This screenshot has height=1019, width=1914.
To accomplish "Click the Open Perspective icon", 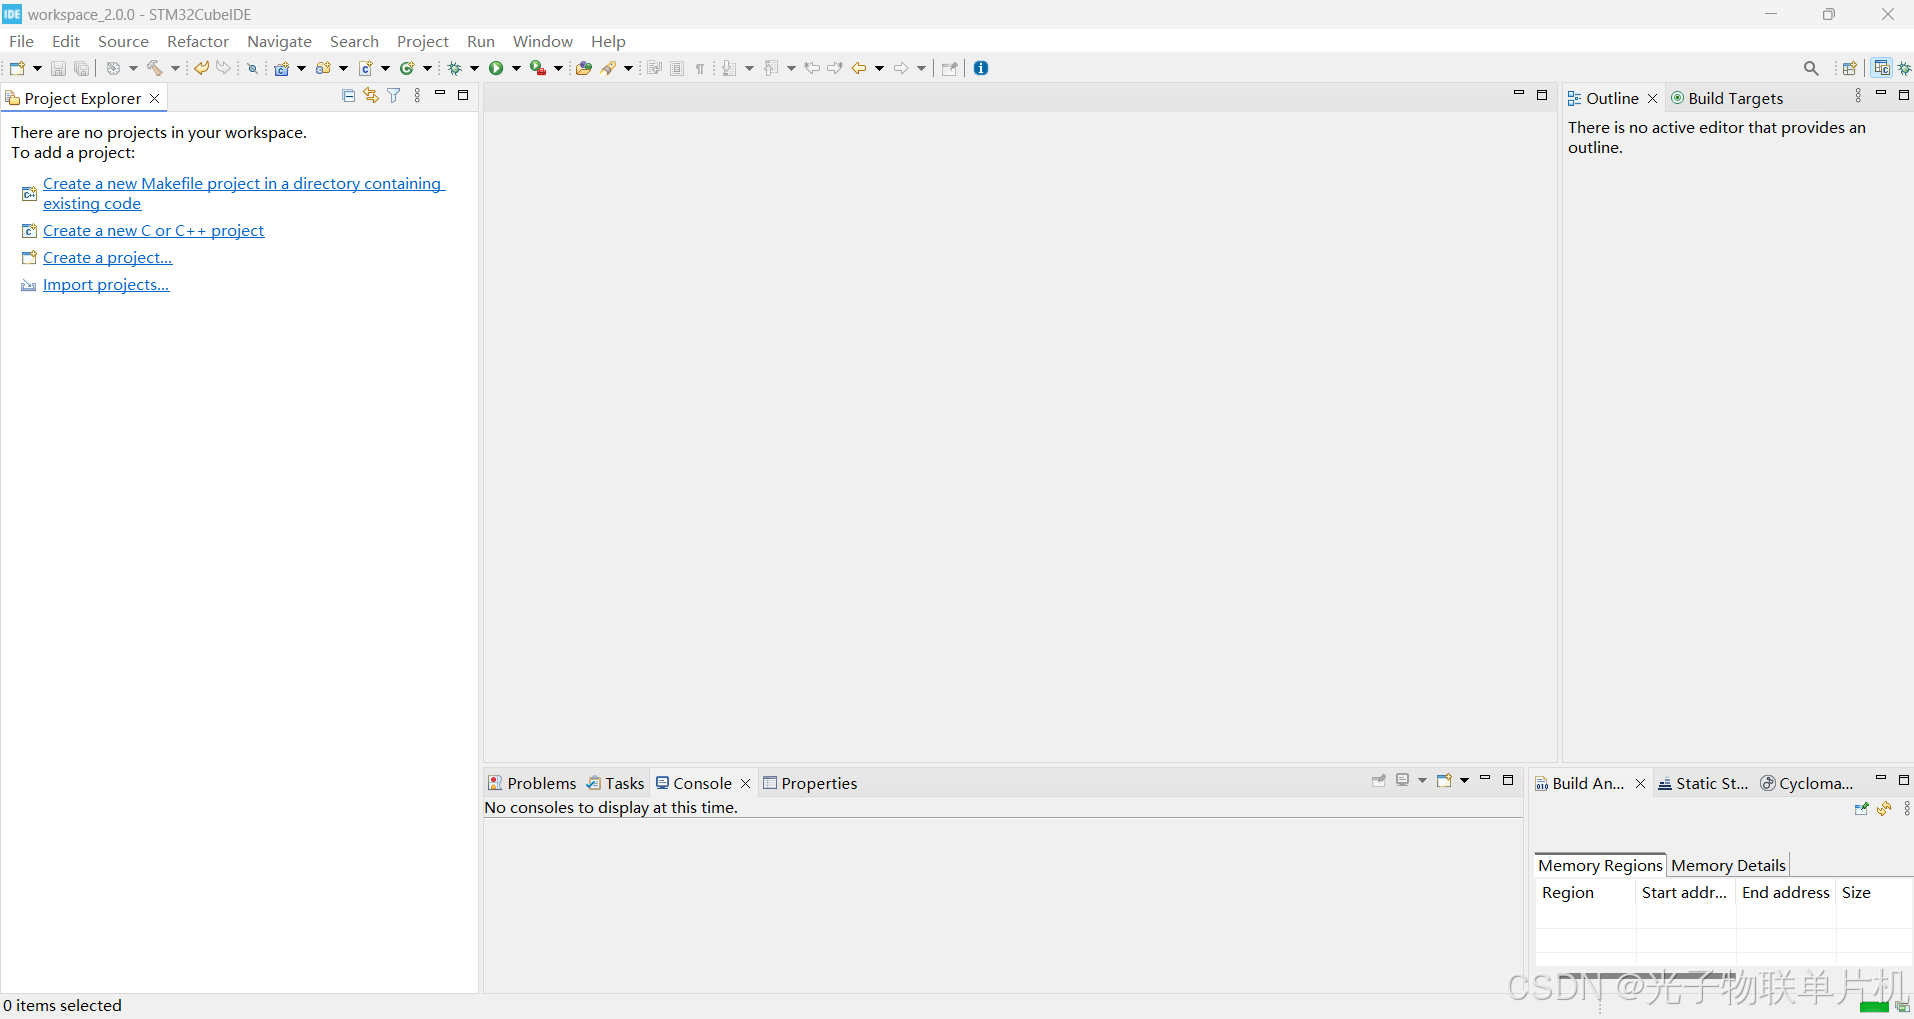I will coord(1850,68).
